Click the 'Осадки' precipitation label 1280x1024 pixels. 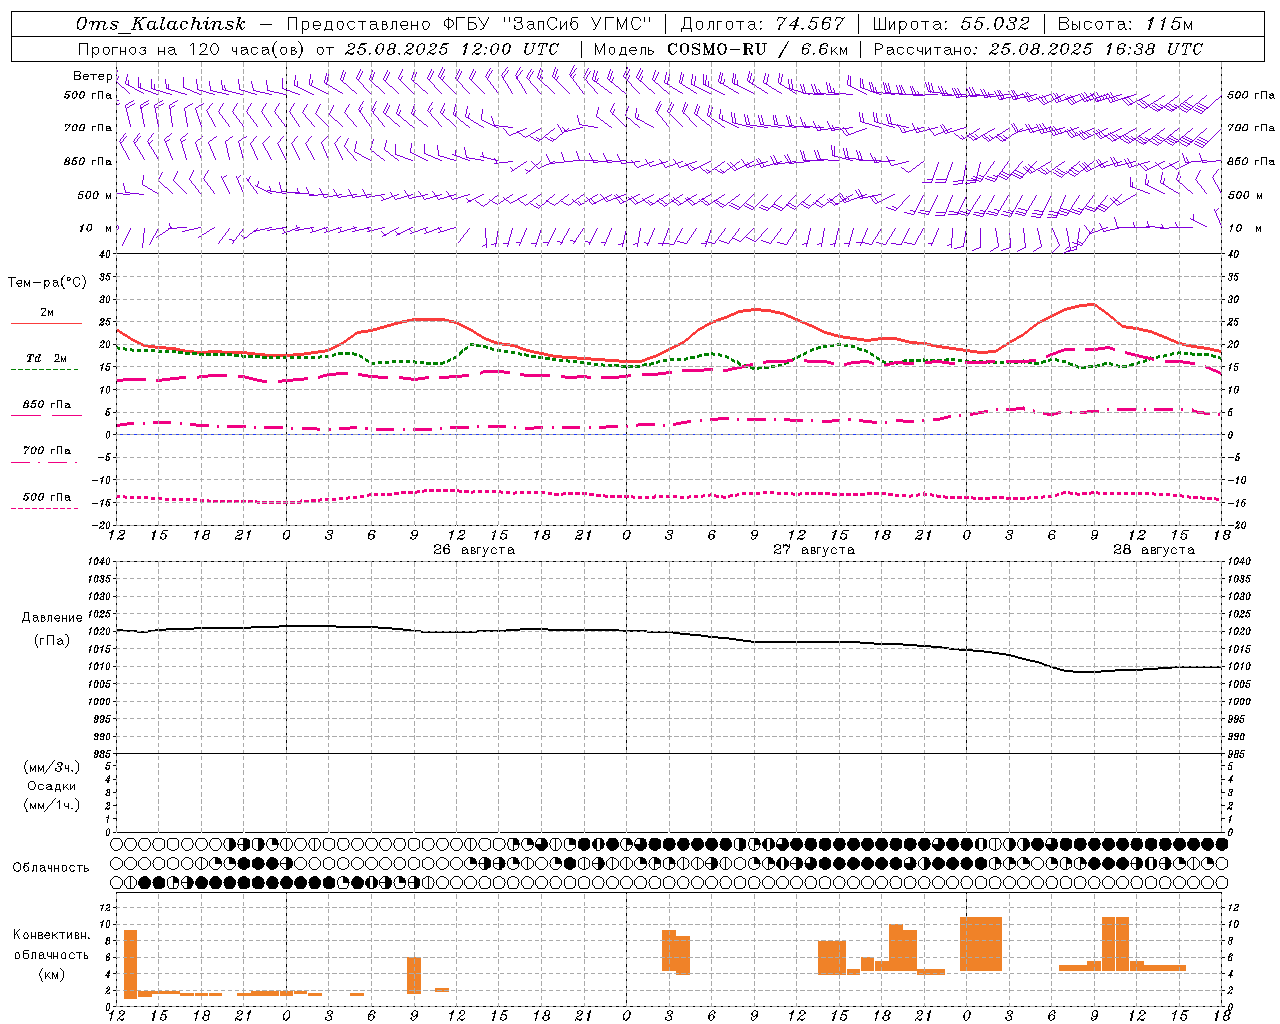52,786
